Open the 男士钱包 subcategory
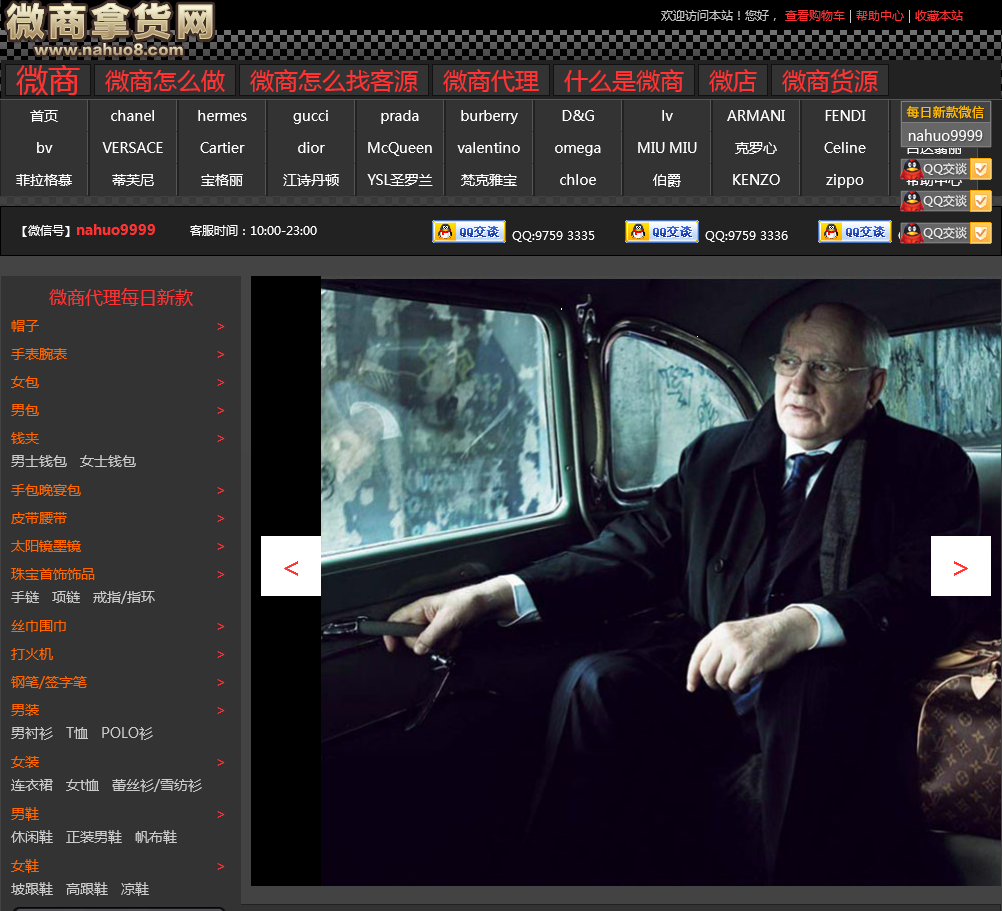This screenshot has width=1002, height=911. point(38,461)
